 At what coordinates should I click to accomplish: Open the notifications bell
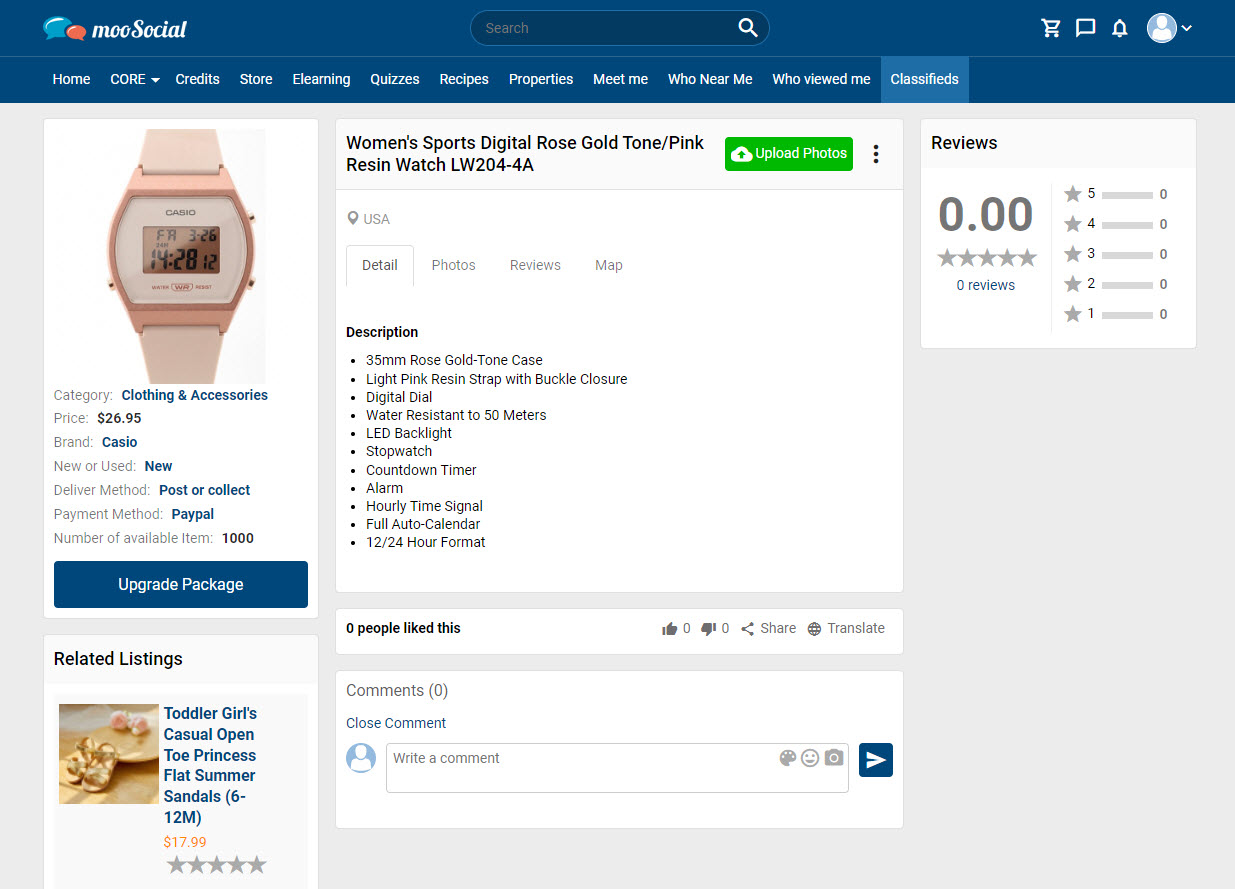coord(1120,28)
